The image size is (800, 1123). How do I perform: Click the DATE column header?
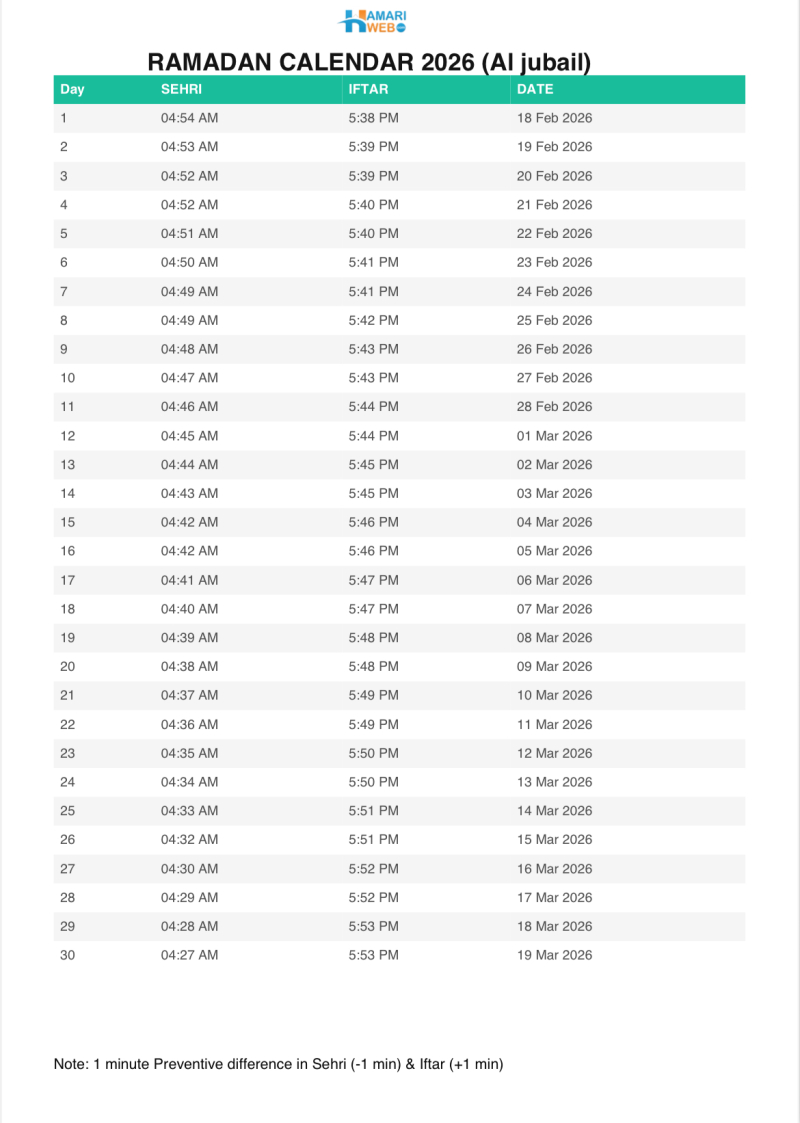[535, 89]
